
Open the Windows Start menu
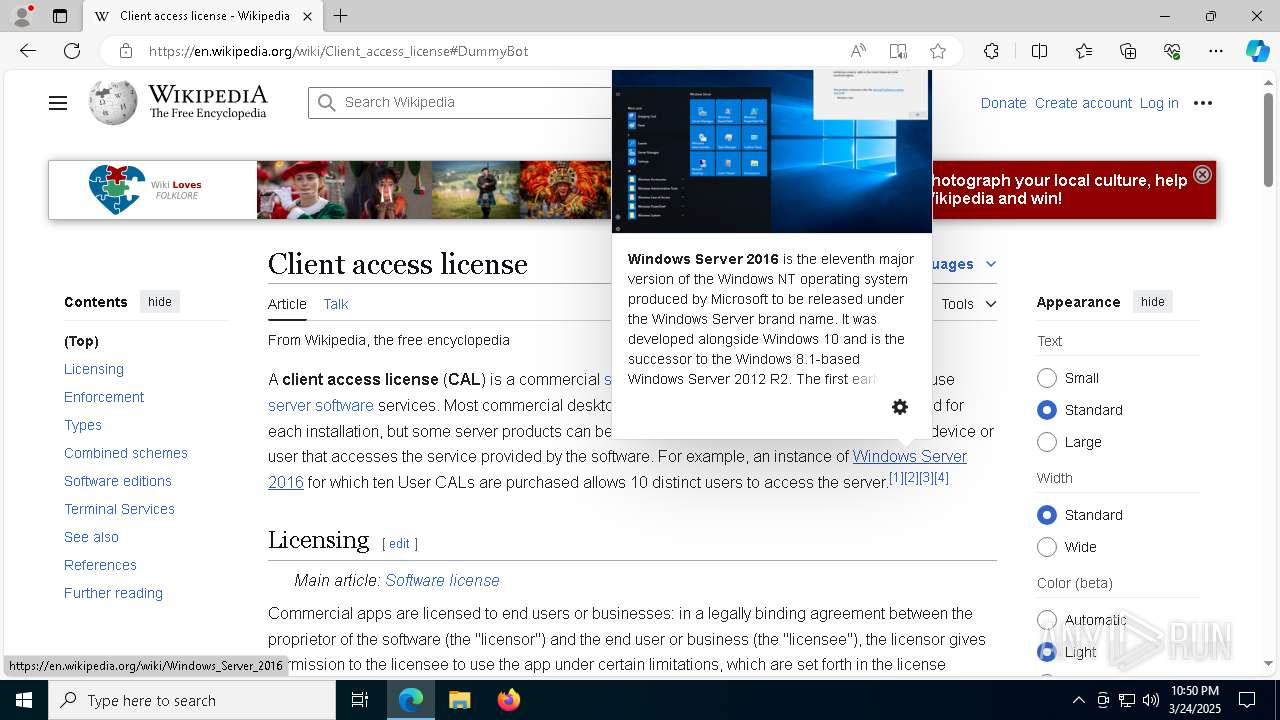click(24, 700)
